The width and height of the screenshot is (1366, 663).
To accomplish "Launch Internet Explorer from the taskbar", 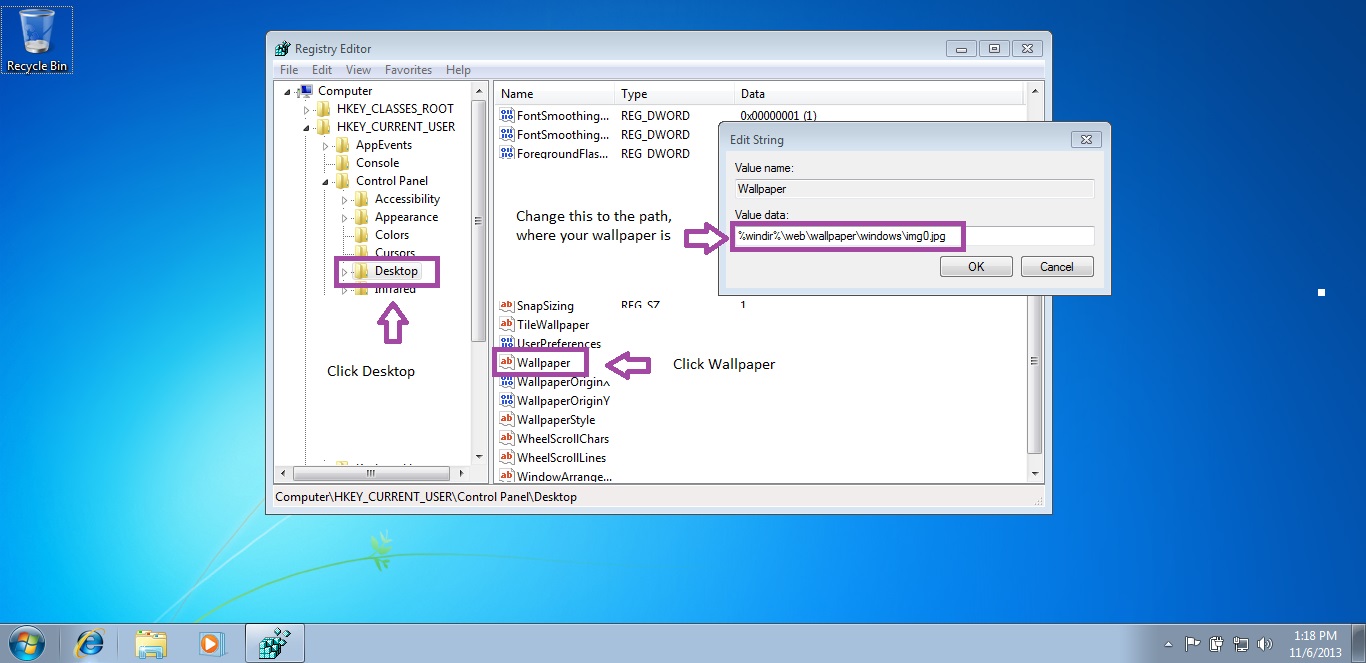I will click(x=89, y=643).
